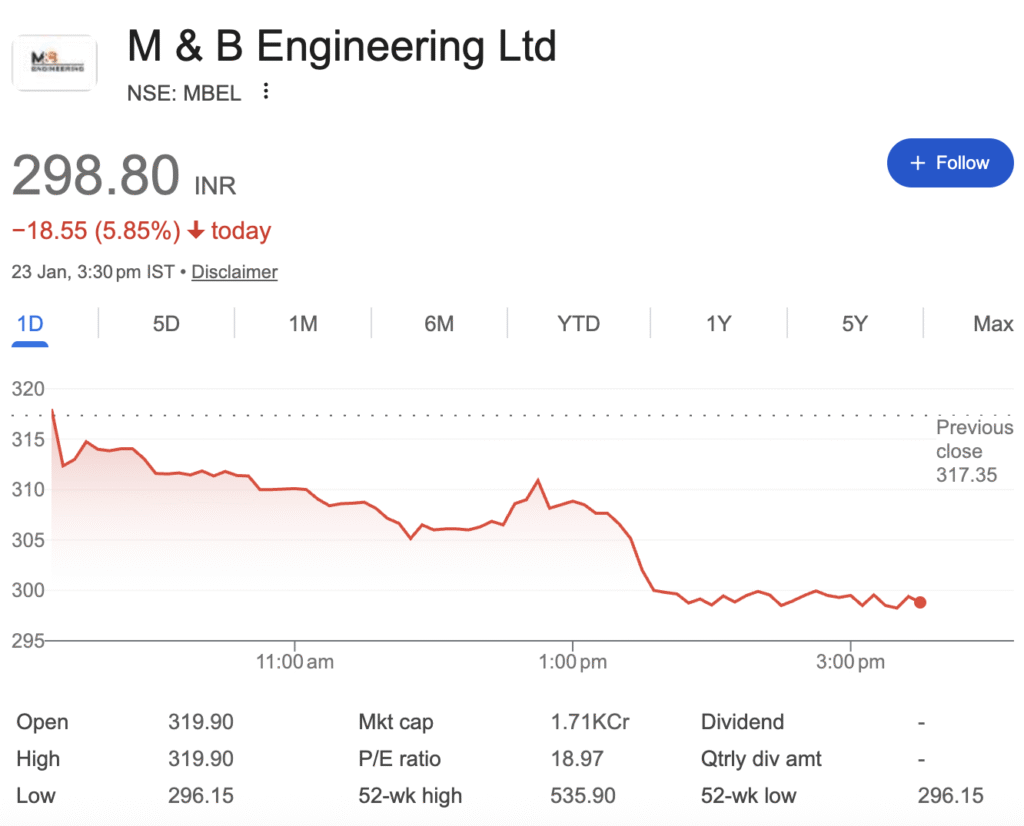Select the 1D chart range tab
Viewport: 1024px width, 826px height.
(30, 324)
